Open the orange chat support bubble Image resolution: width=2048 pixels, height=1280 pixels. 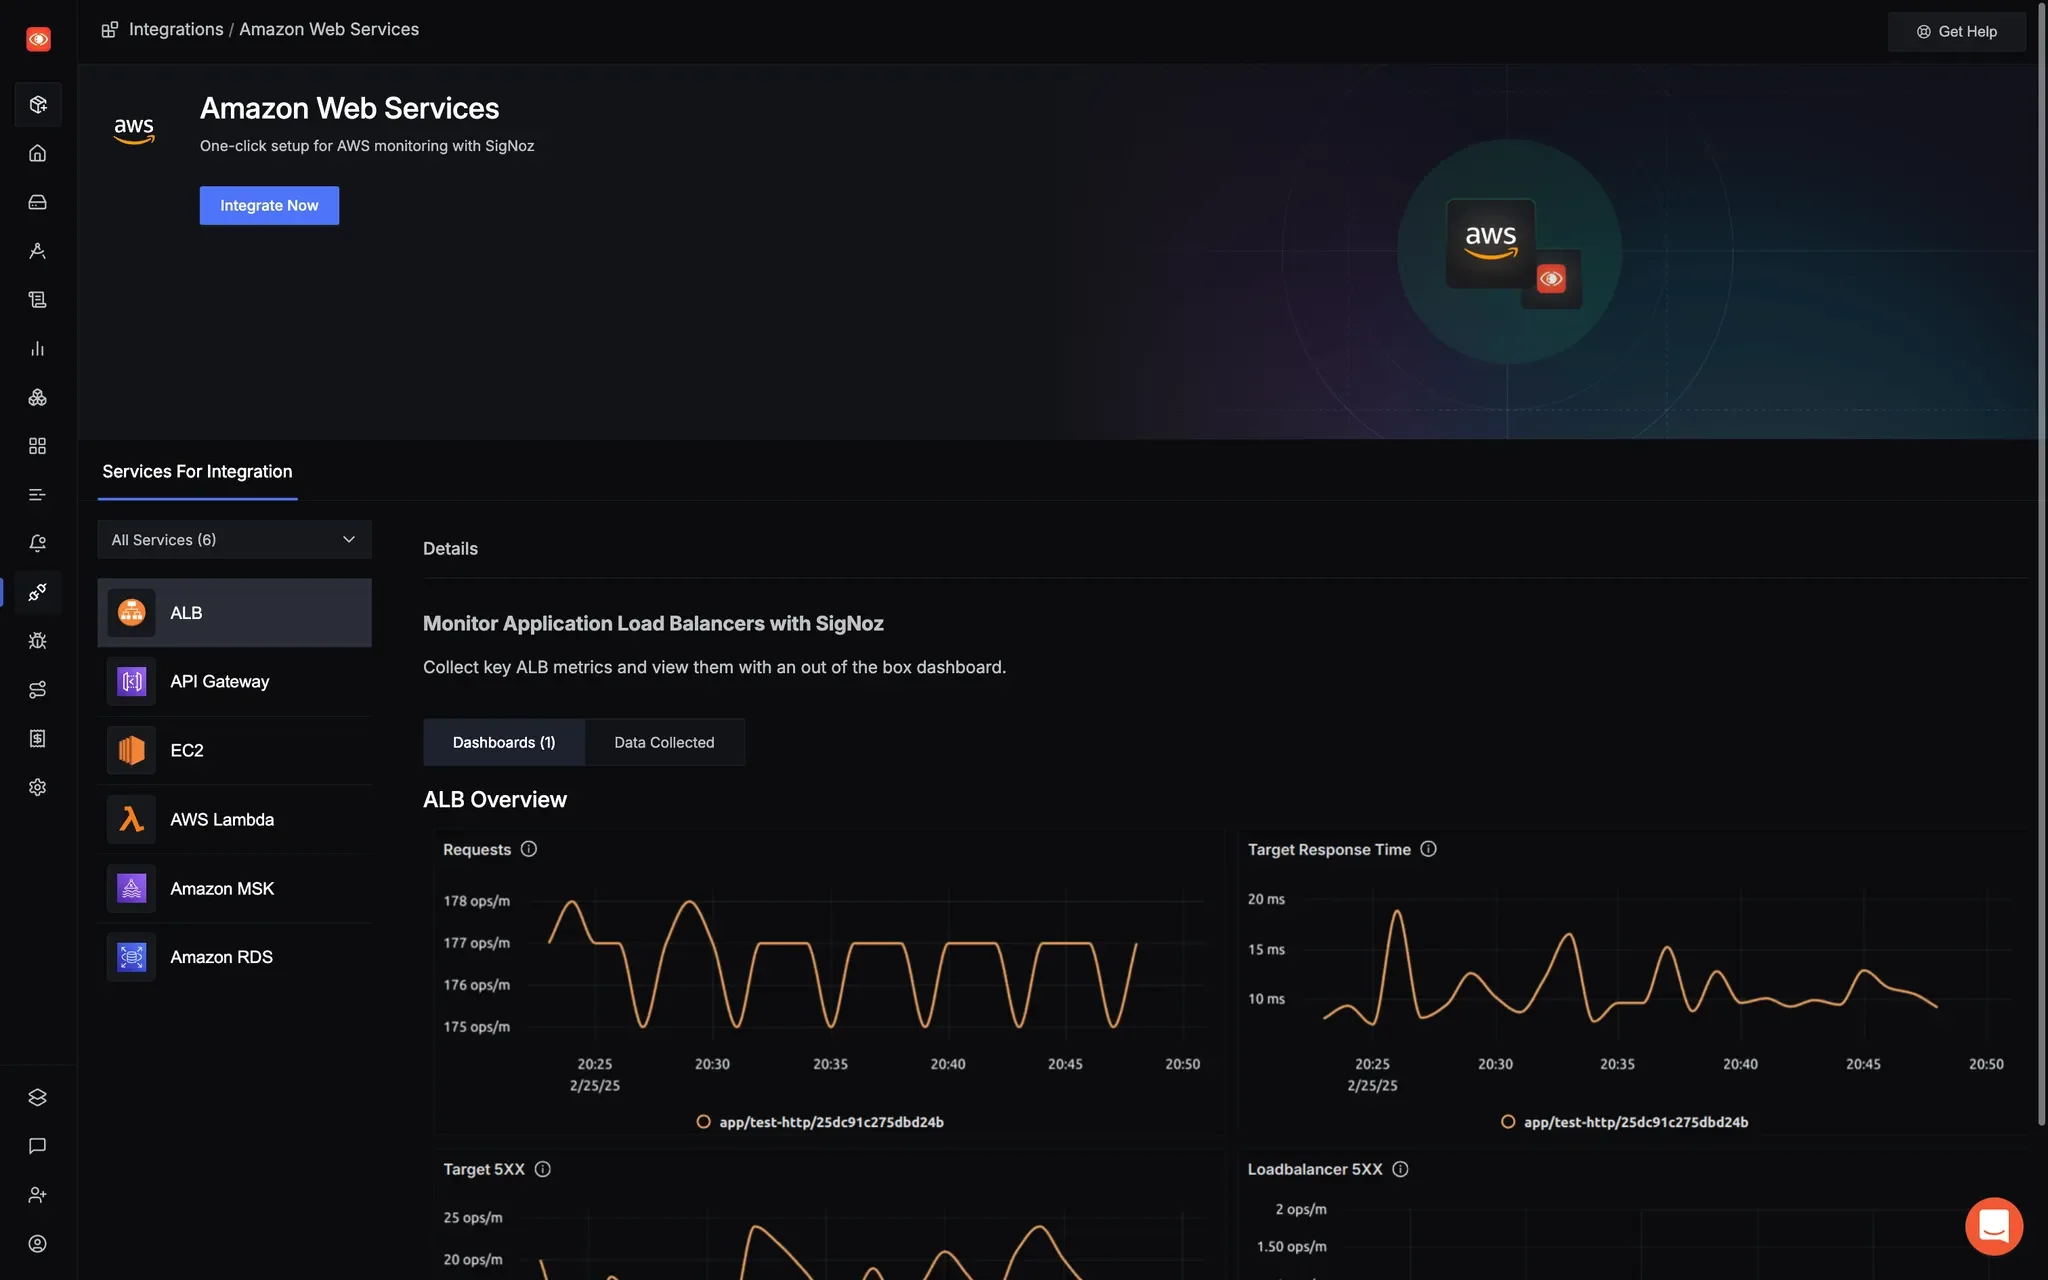(1993, 1225)
